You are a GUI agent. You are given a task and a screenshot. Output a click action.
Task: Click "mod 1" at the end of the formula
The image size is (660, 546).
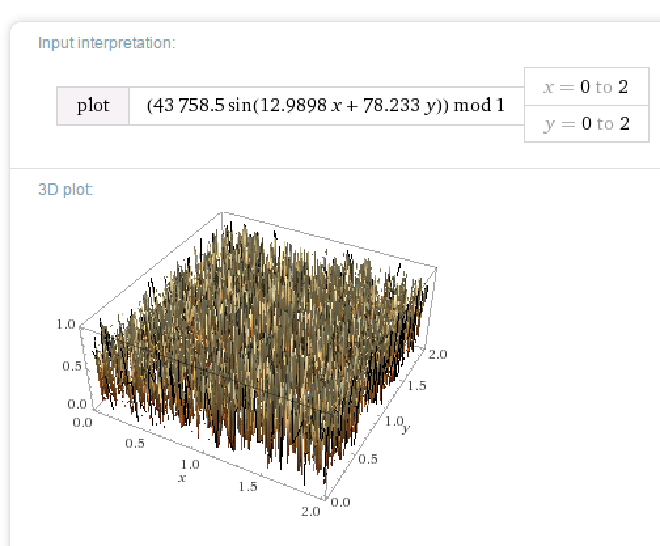coord(479,105)
